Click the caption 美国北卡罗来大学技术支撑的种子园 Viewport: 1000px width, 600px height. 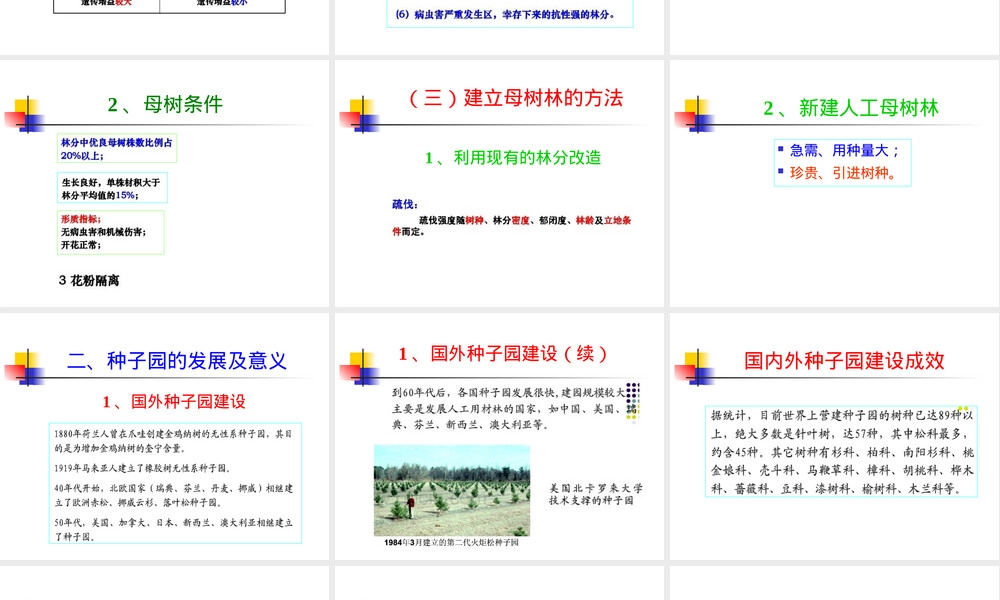pos(596,494)
